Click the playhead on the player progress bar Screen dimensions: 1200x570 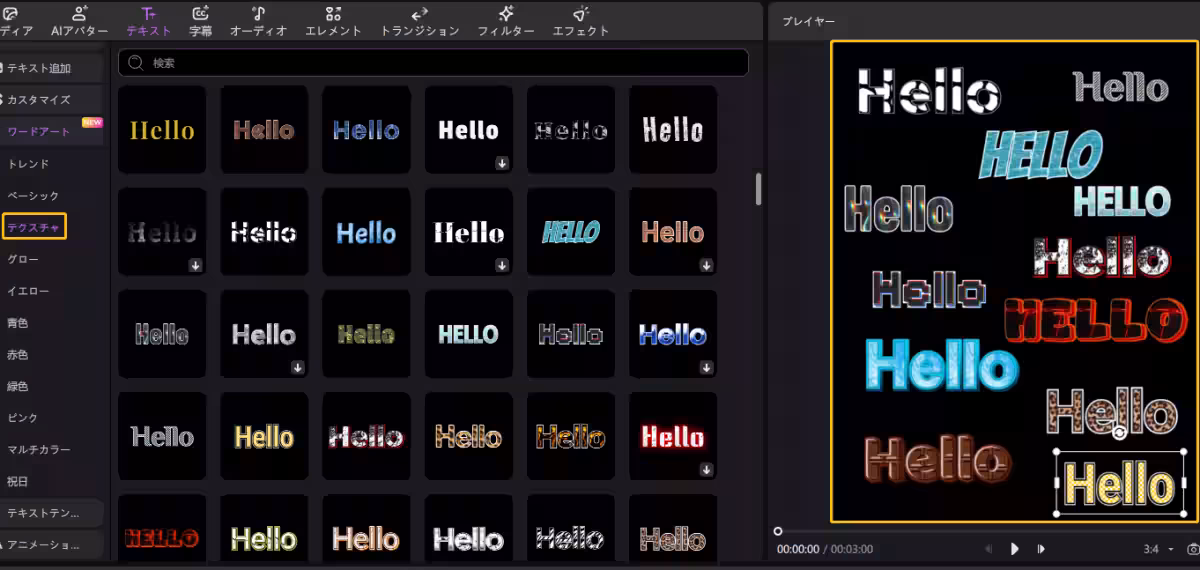[x=778, y=531]
